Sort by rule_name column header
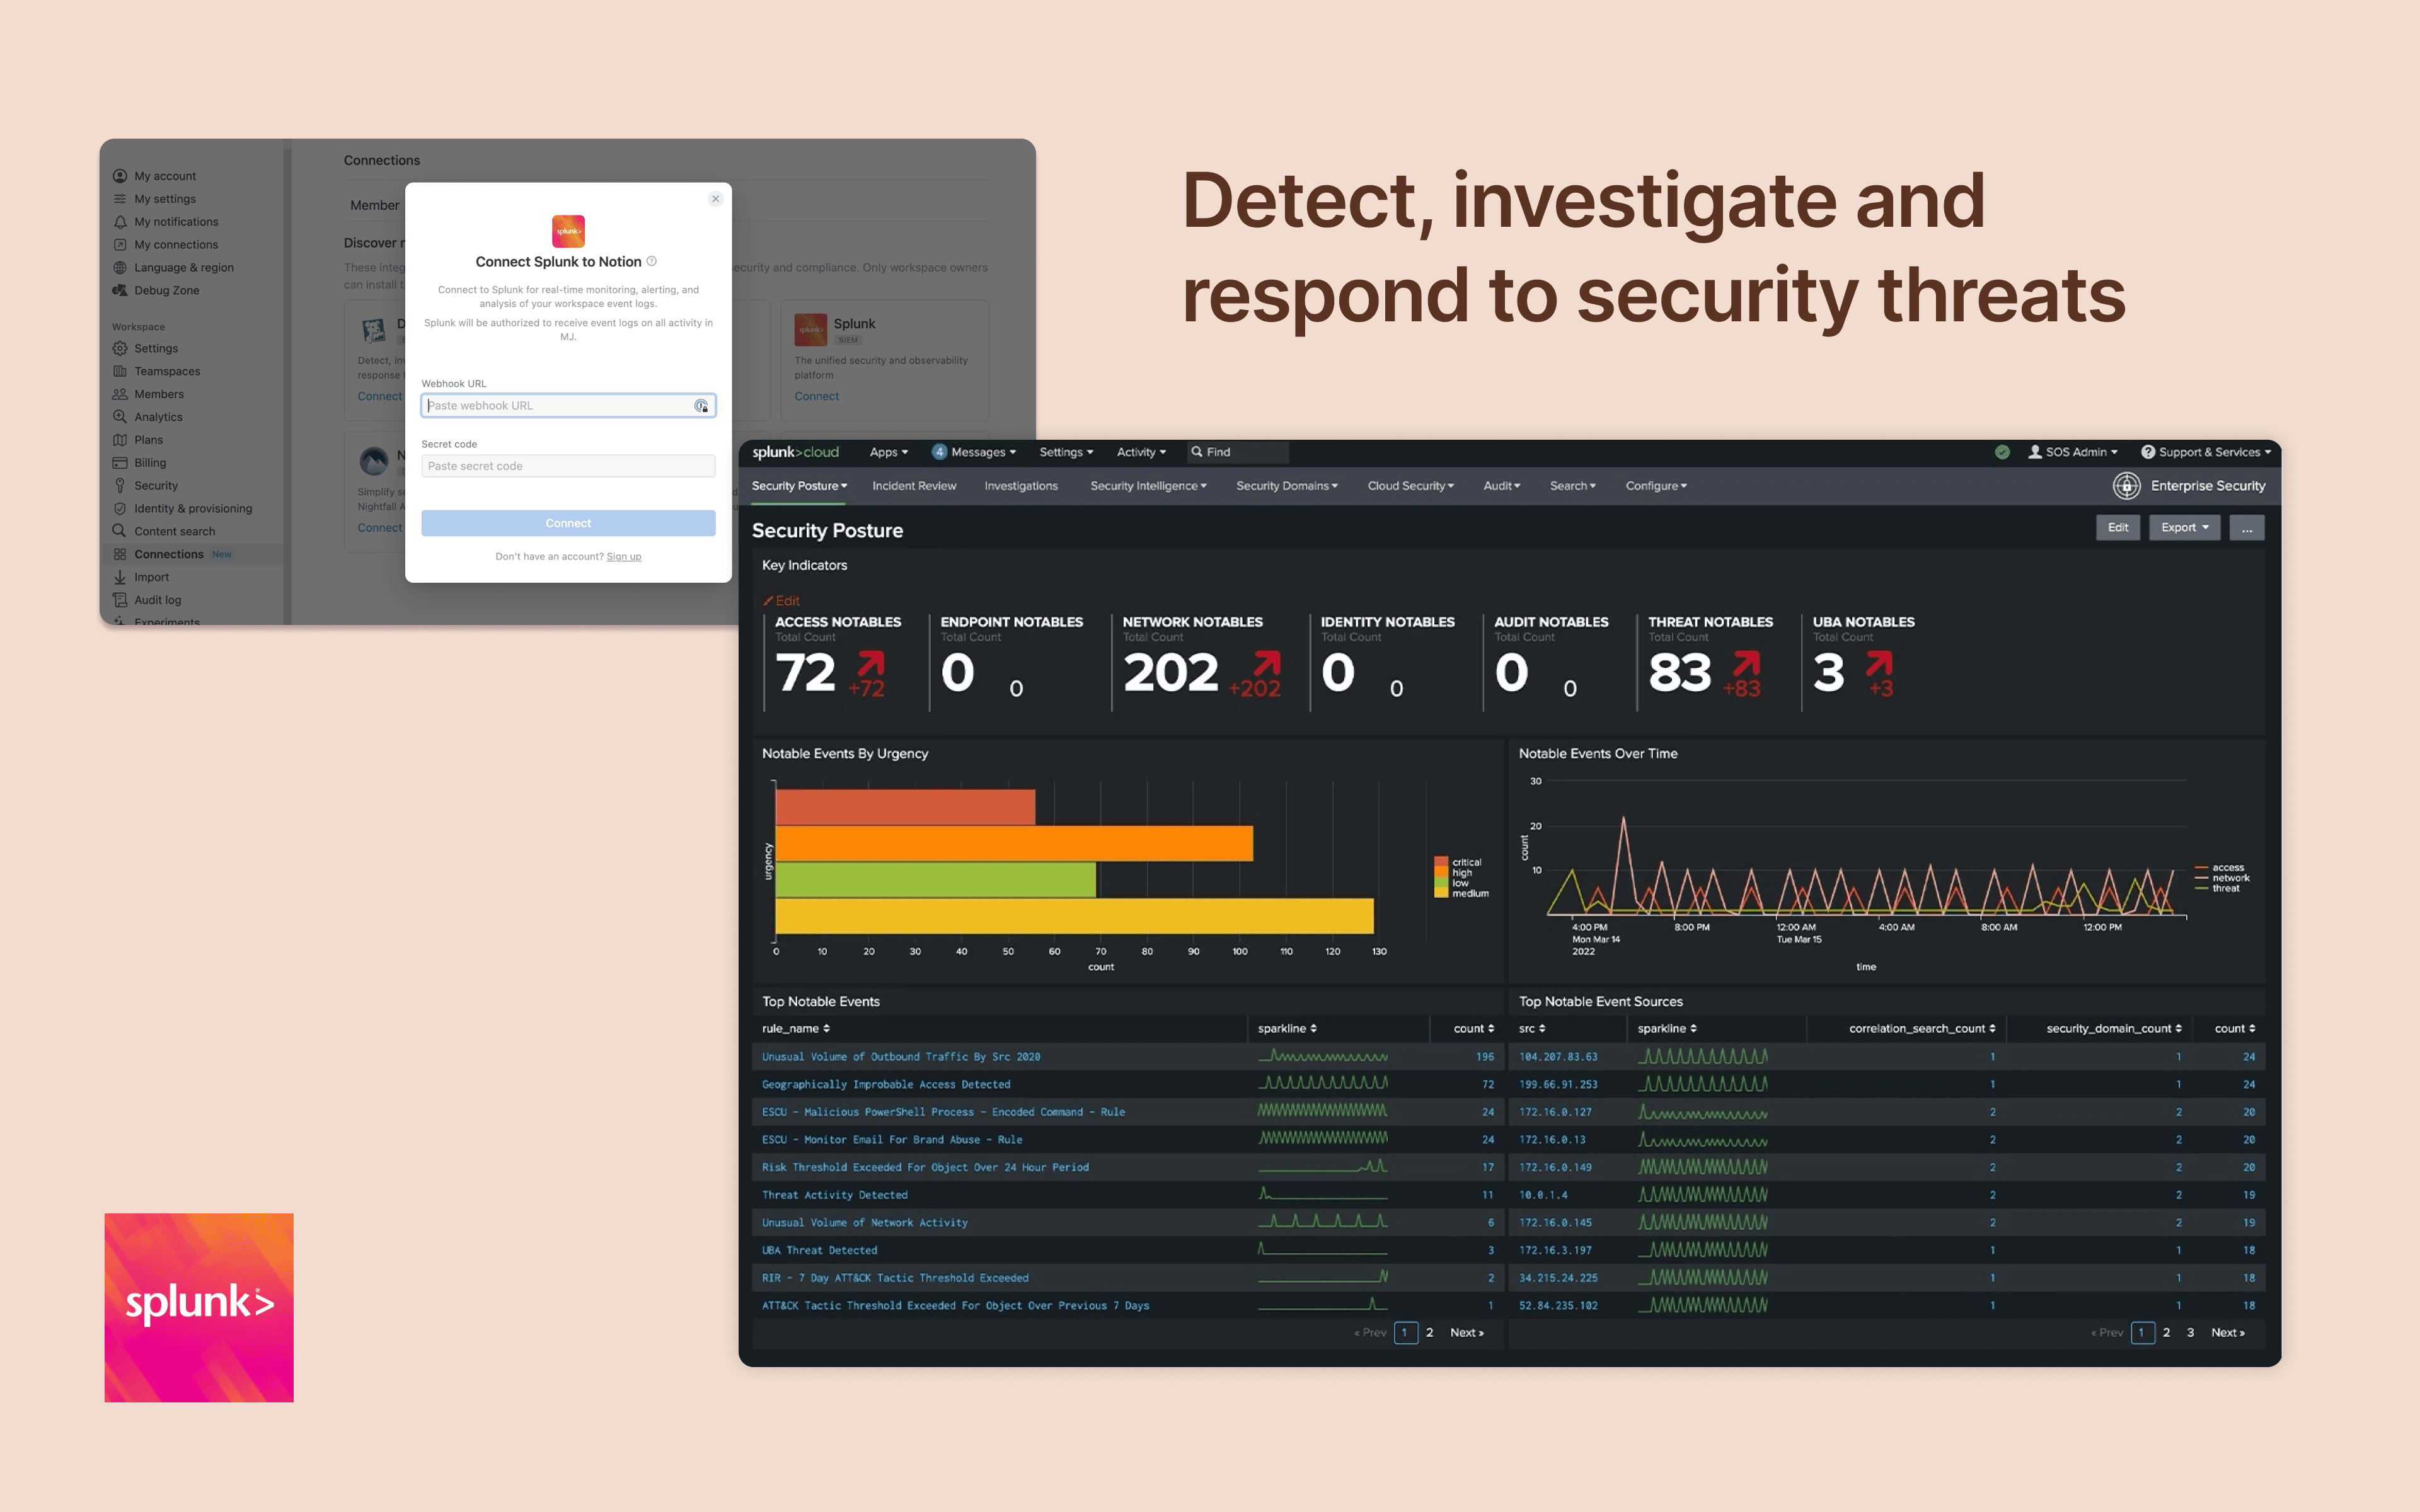 click(796, 1029)
